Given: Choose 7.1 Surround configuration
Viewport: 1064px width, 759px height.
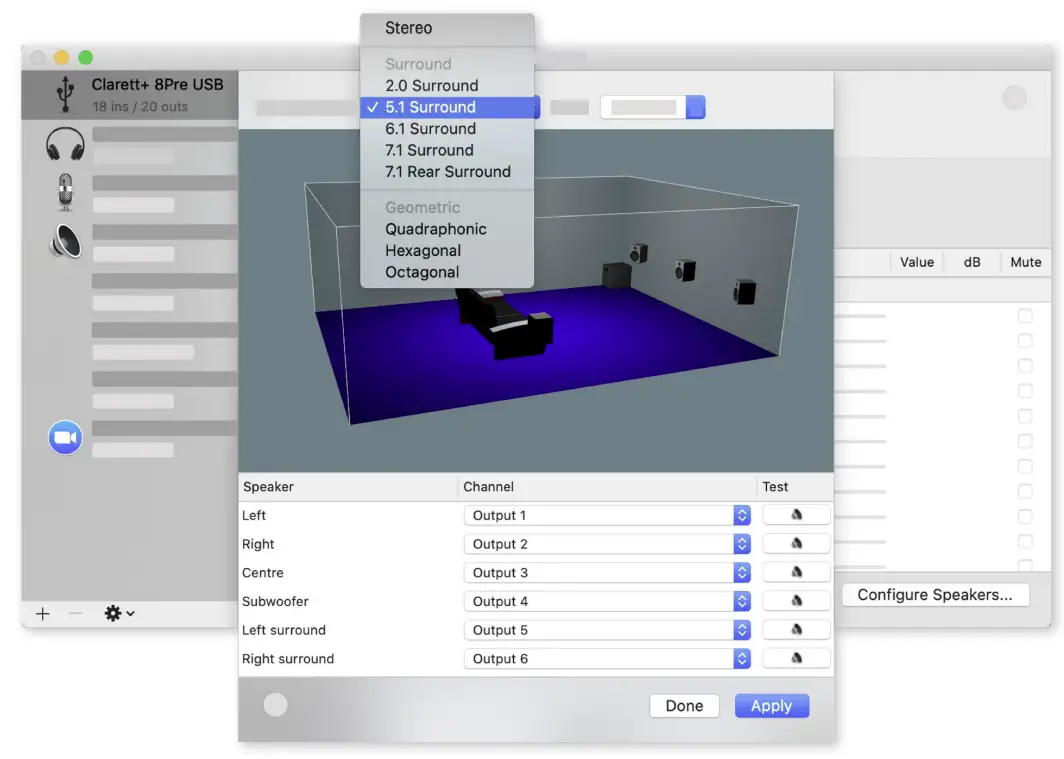Looking at the screenshot, I should point(447,151).
